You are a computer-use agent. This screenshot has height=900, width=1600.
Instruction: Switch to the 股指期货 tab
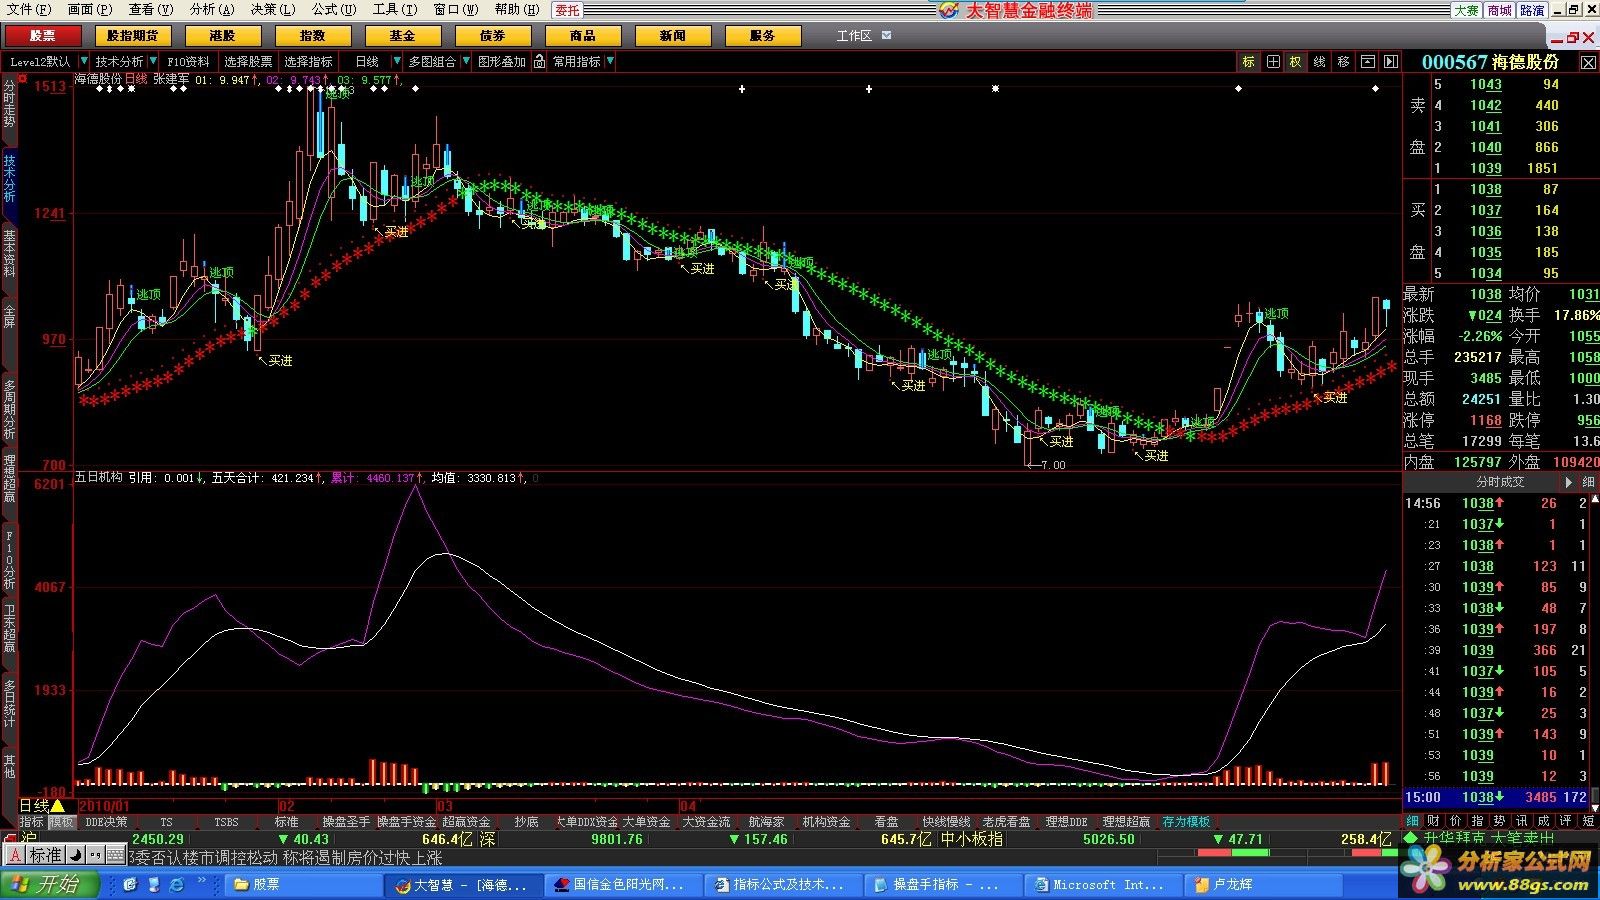point(133,36)
